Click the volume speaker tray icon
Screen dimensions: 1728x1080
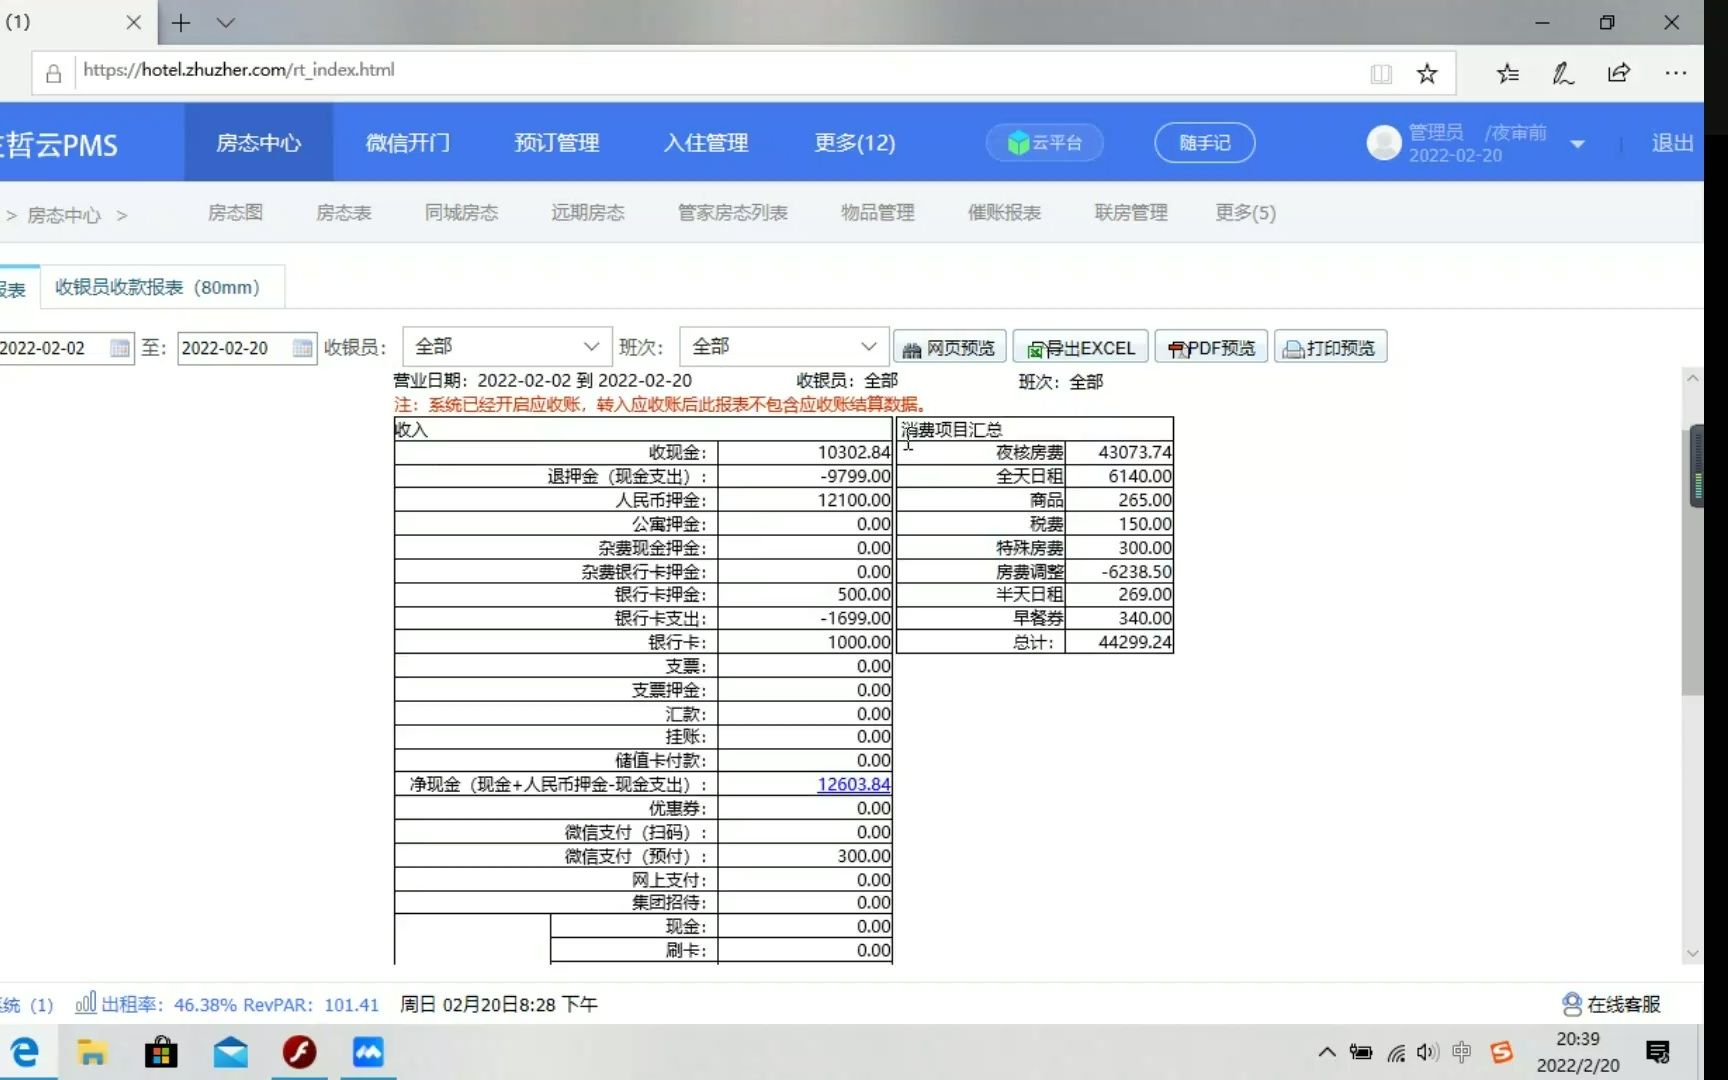[x=1428, y=1052]
